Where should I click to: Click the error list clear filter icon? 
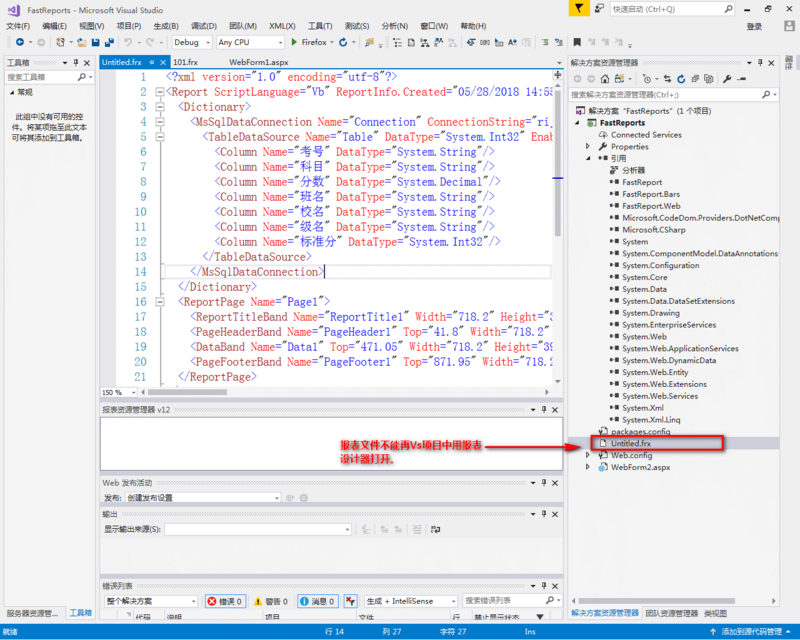pos(350,601)
